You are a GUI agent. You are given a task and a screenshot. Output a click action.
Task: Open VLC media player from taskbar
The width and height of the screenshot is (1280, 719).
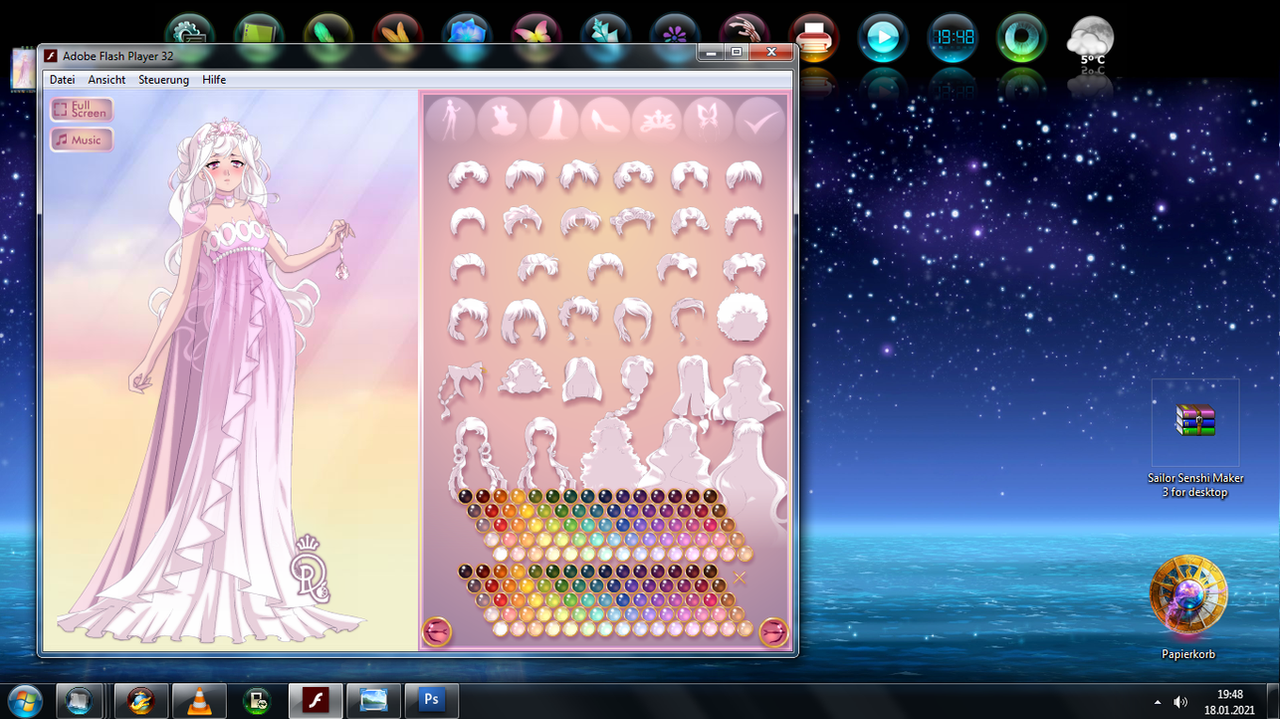tap(199, 700)
